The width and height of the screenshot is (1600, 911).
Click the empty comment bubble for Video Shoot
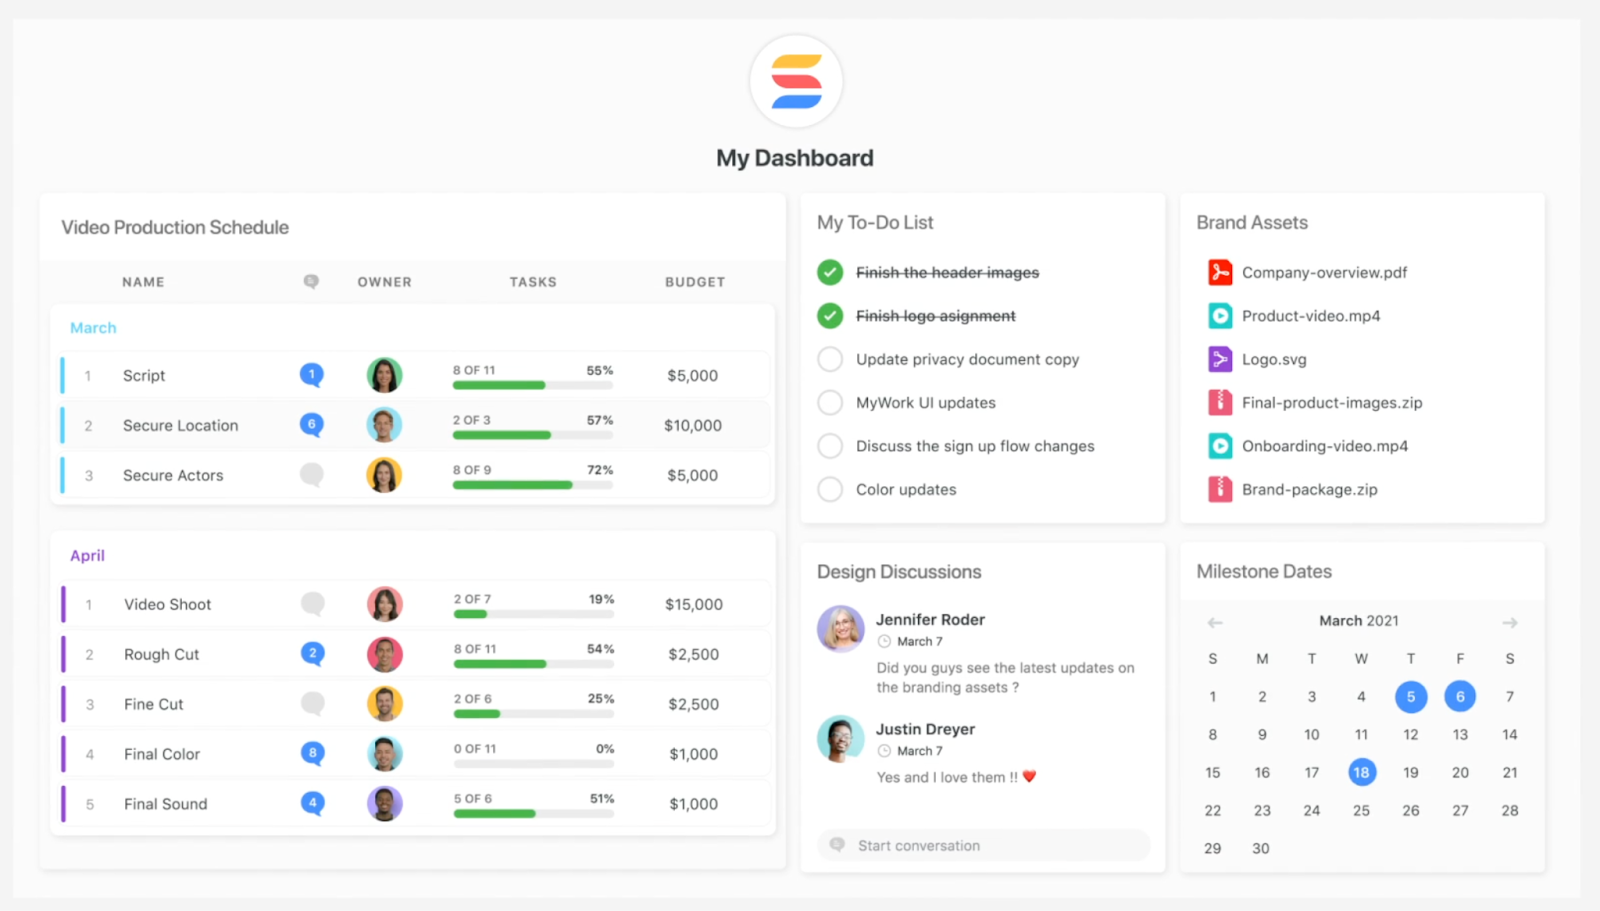pyautogui.click(x=312, y=603)
